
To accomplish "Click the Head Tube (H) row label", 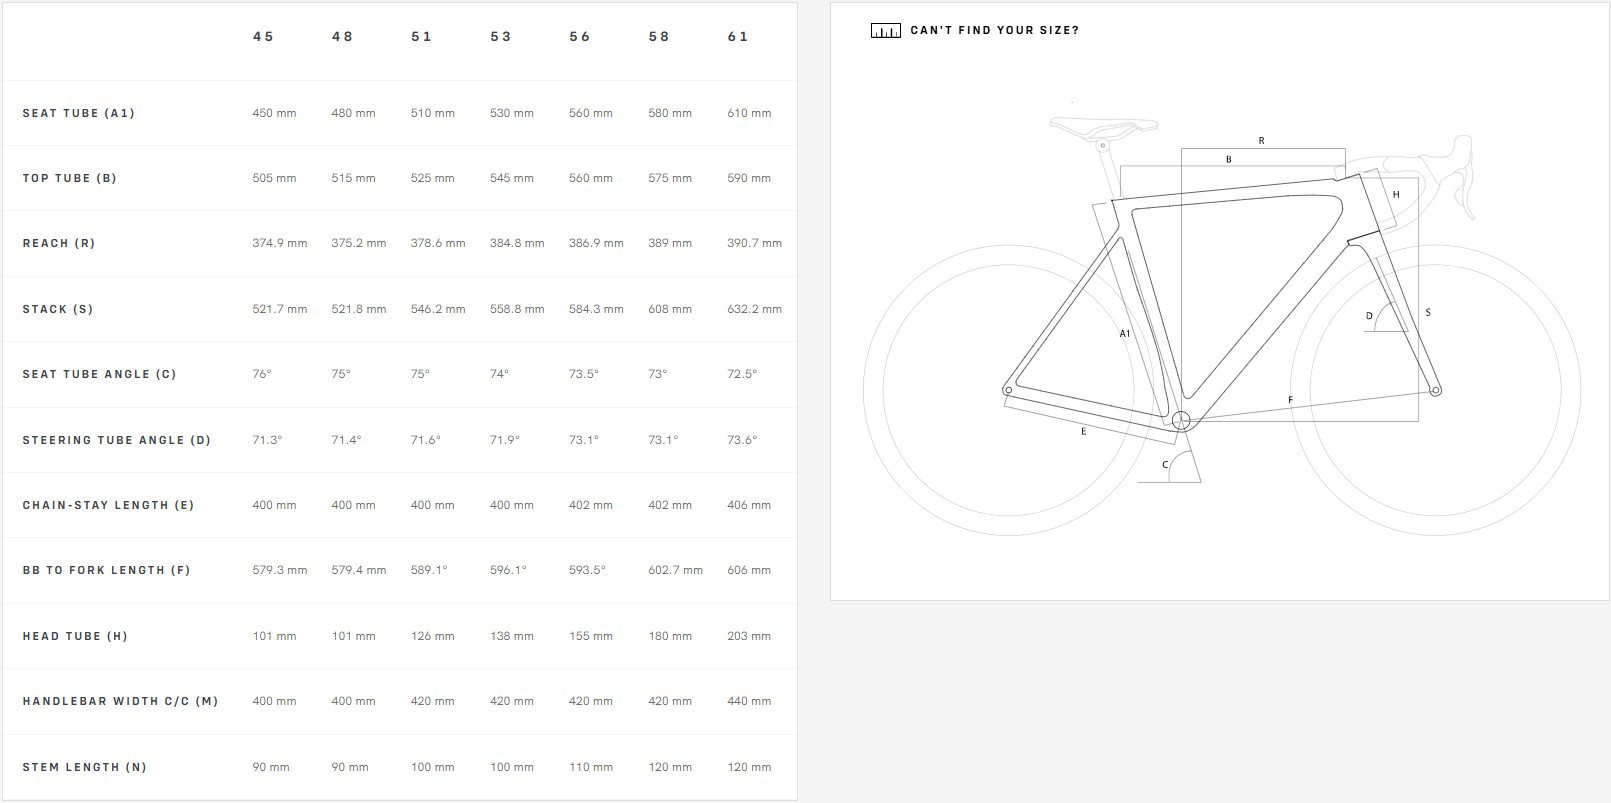I will [75, 636].
